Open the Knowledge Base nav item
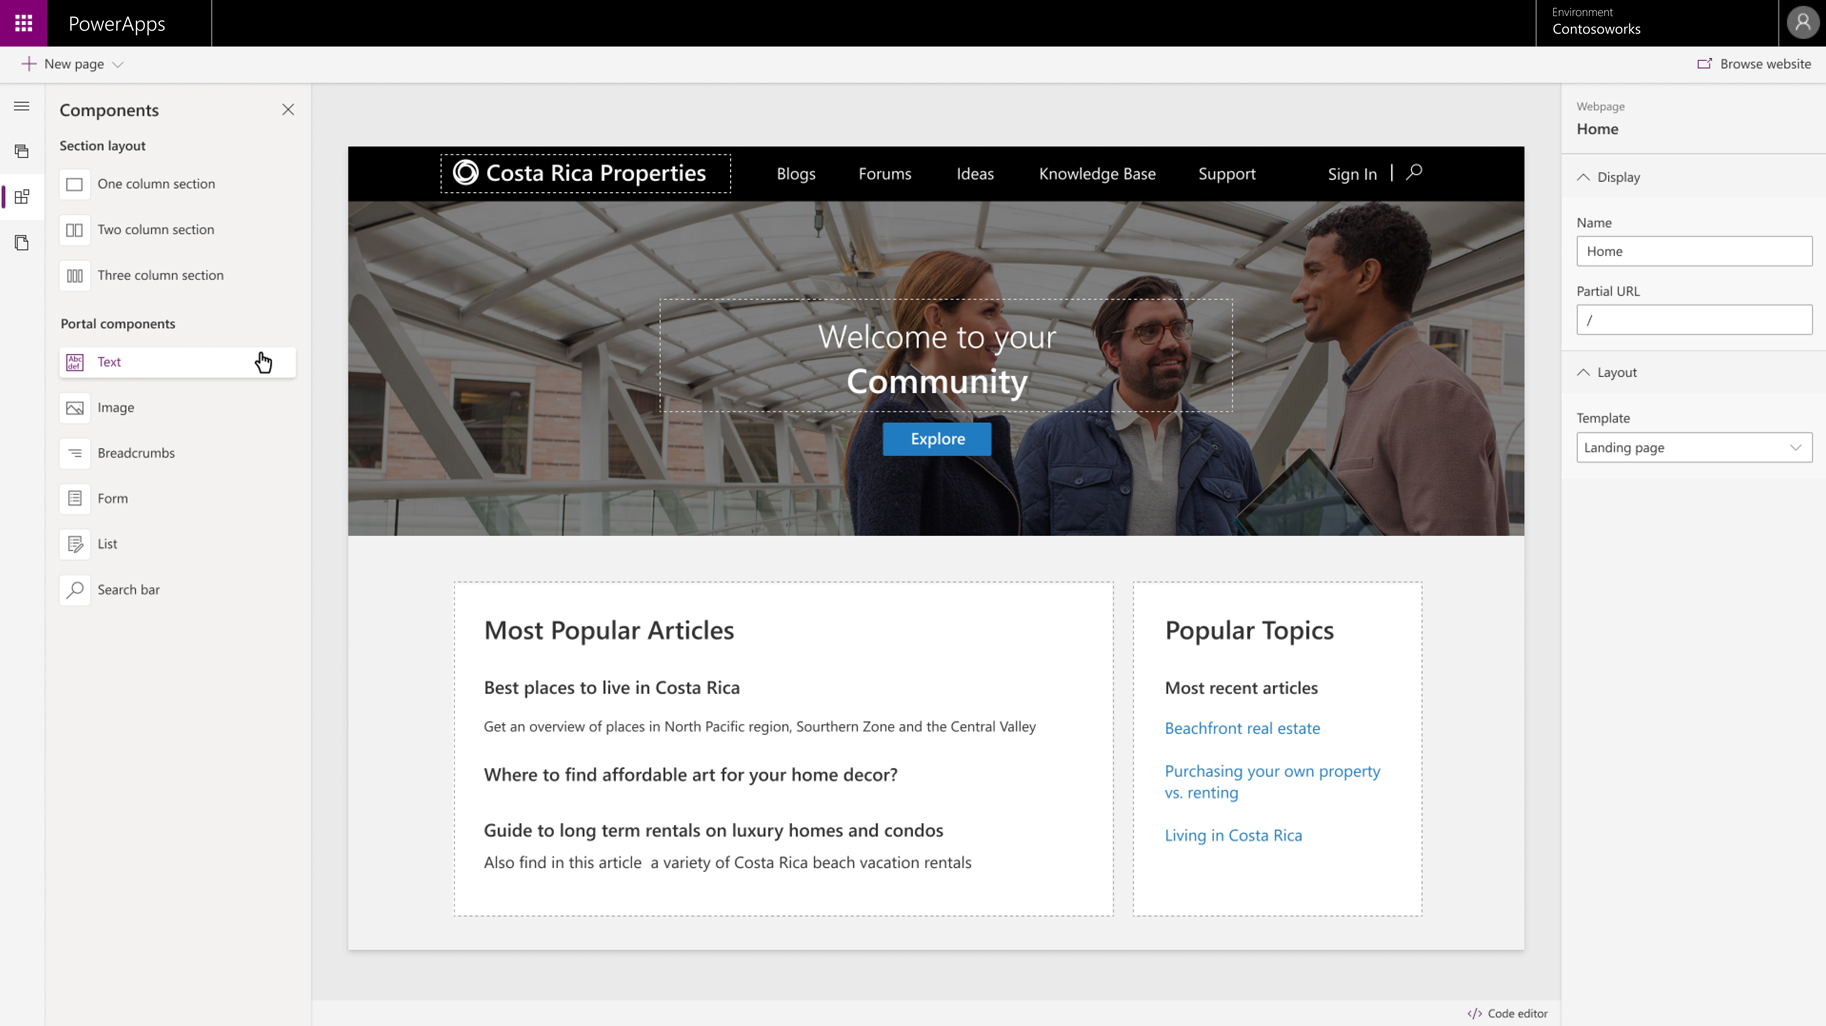 [1096, 173]
